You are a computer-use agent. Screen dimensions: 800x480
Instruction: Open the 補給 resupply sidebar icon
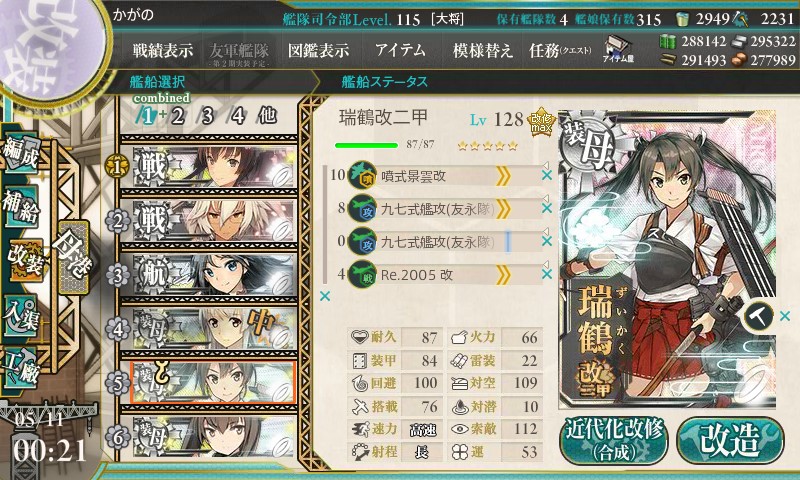[22, 206]
